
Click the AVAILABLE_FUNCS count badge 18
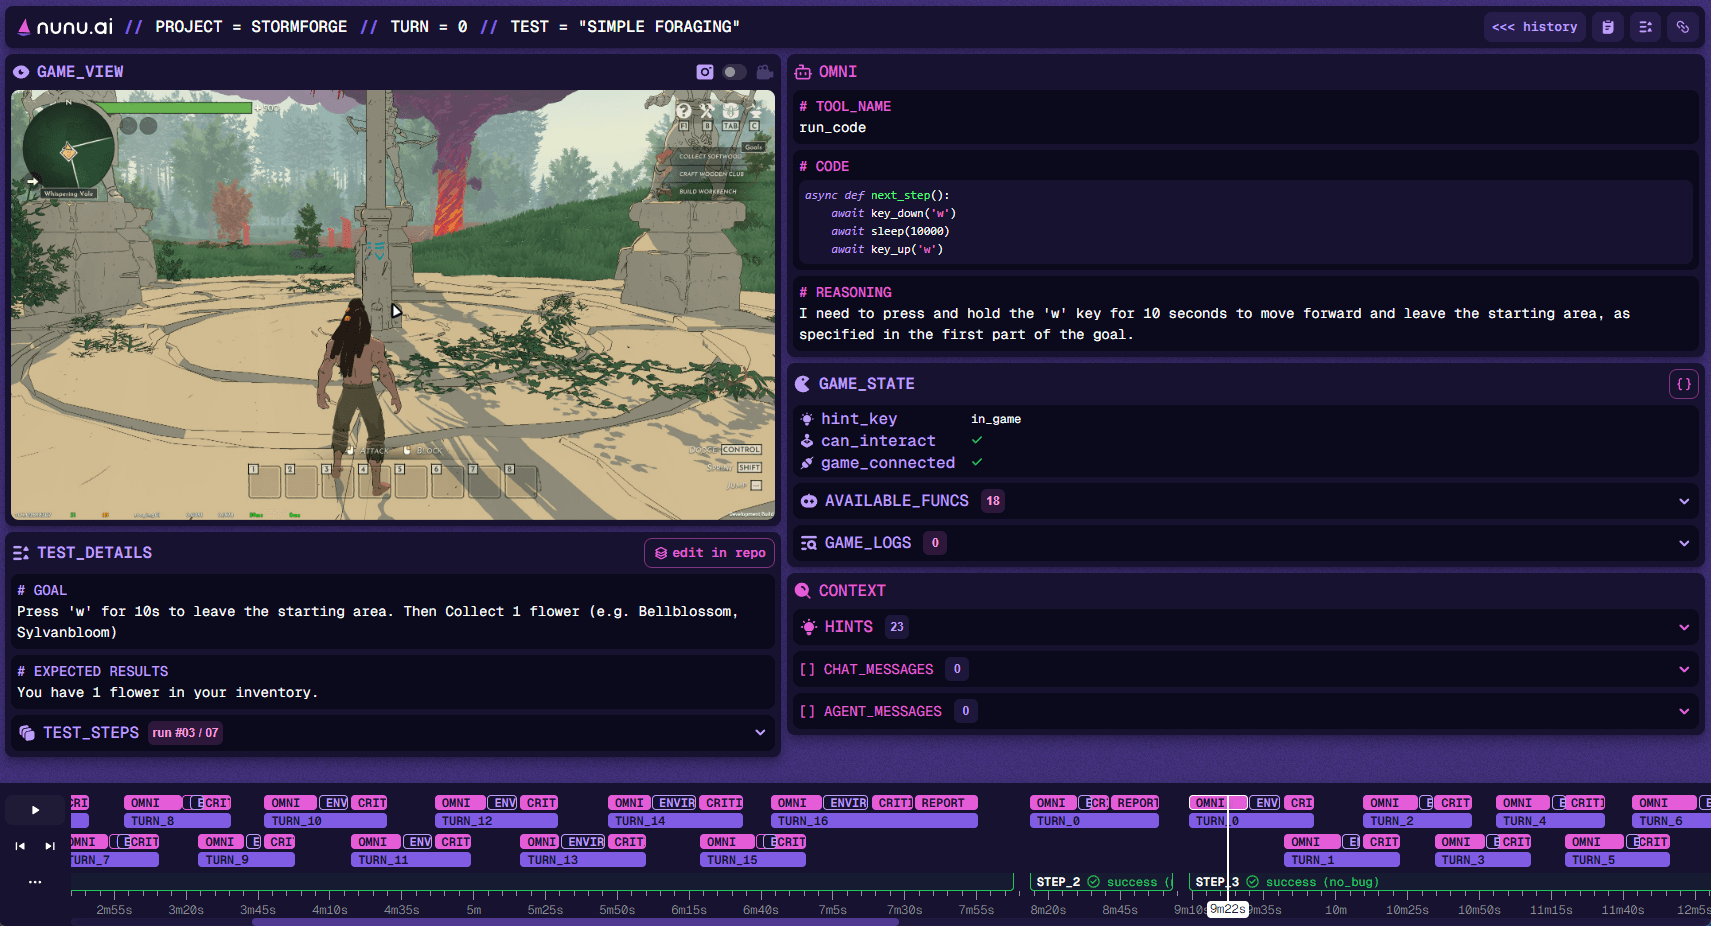pos(993,501)
